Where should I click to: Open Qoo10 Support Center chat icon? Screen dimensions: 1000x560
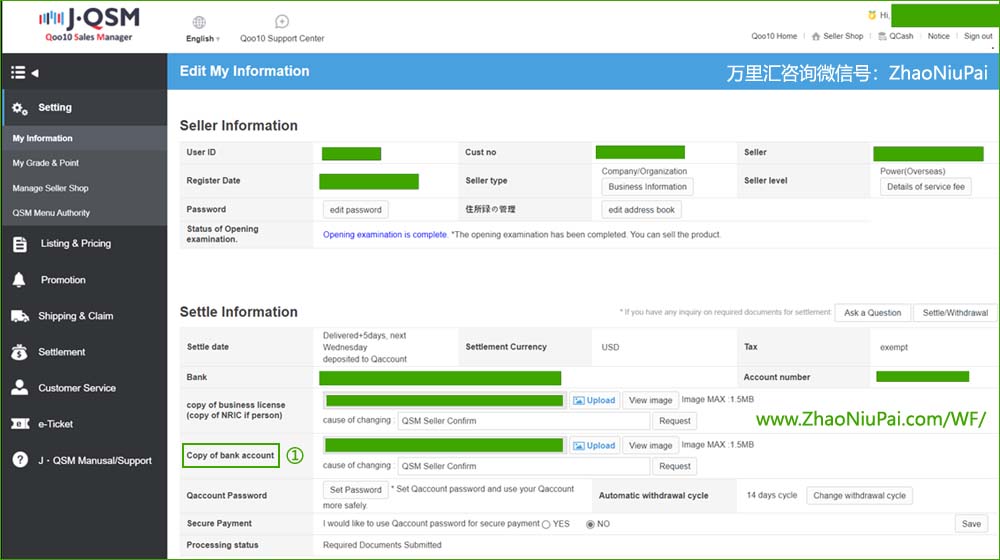pos(282,22)
